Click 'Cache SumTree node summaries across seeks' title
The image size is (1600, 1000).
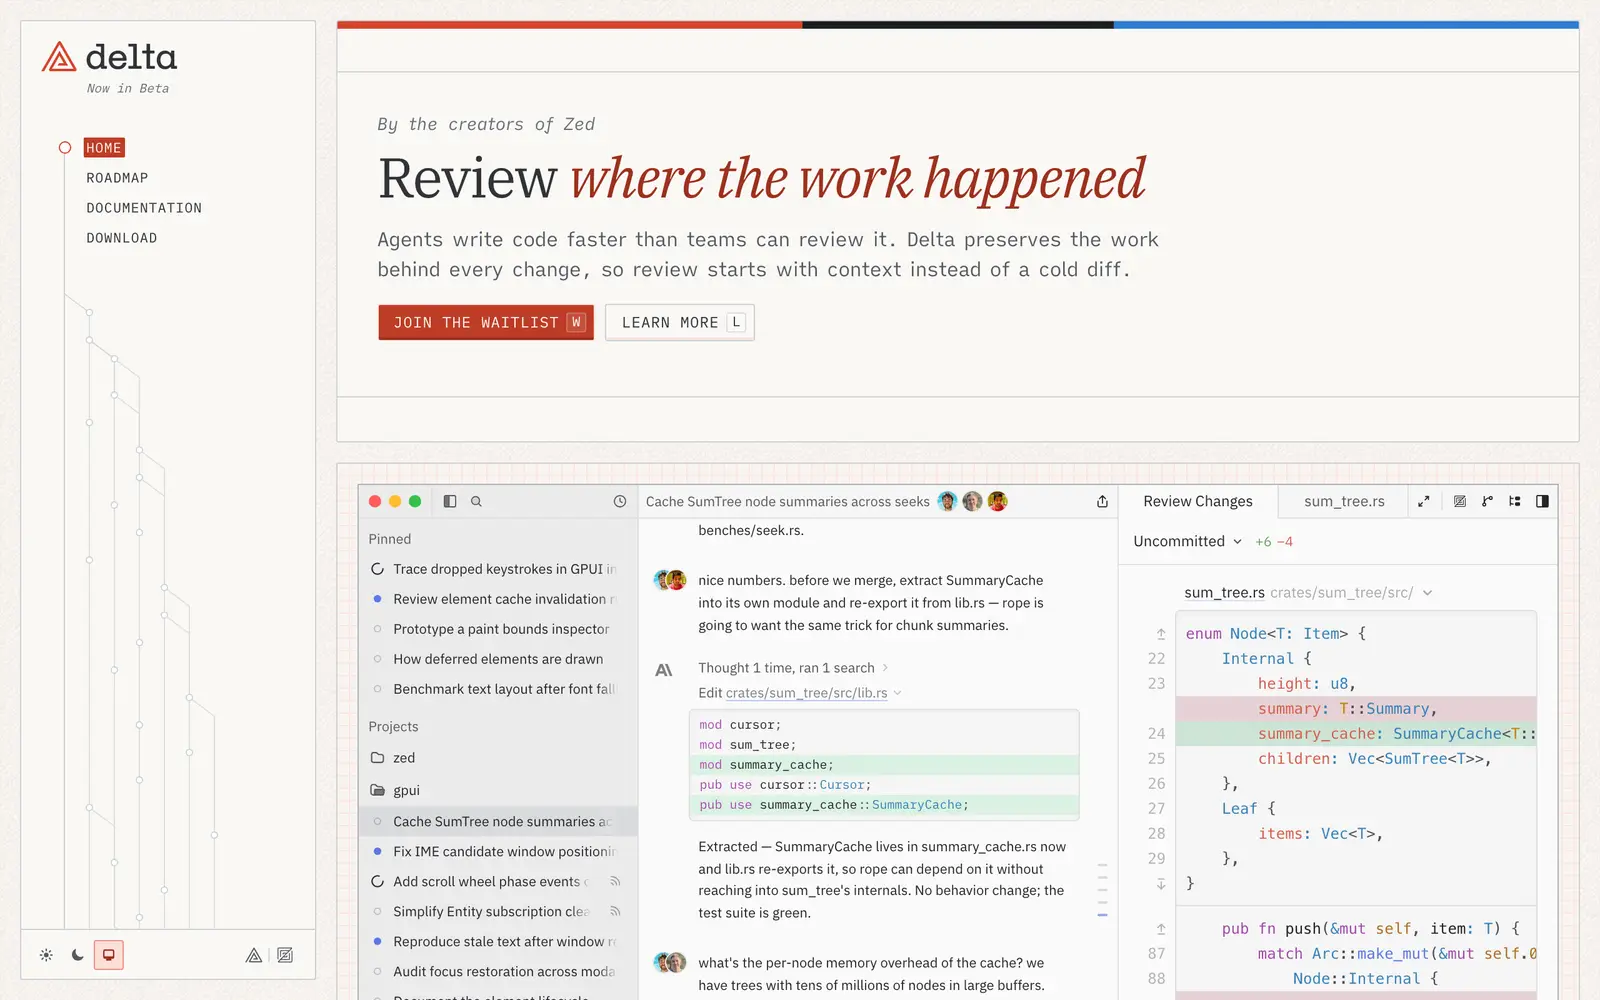(787, 501)
